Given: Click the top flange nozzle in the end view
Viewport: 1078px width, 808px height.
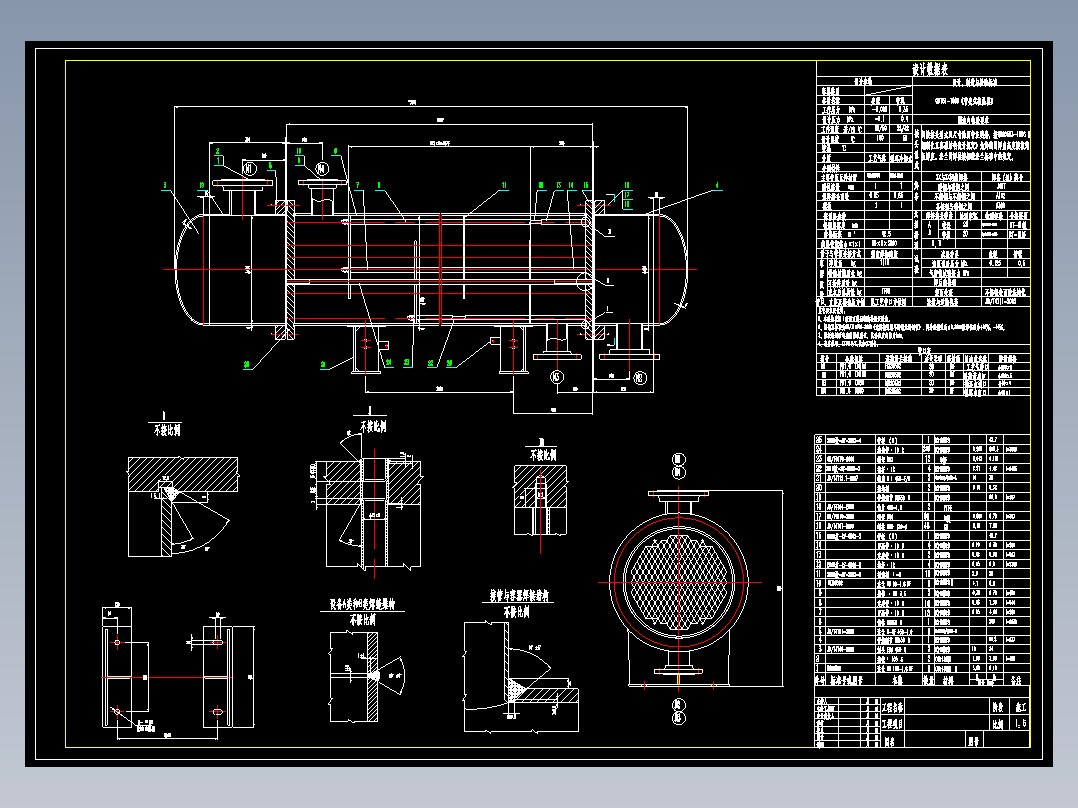Looking at the screenshot, I should (x=679, y=502).
